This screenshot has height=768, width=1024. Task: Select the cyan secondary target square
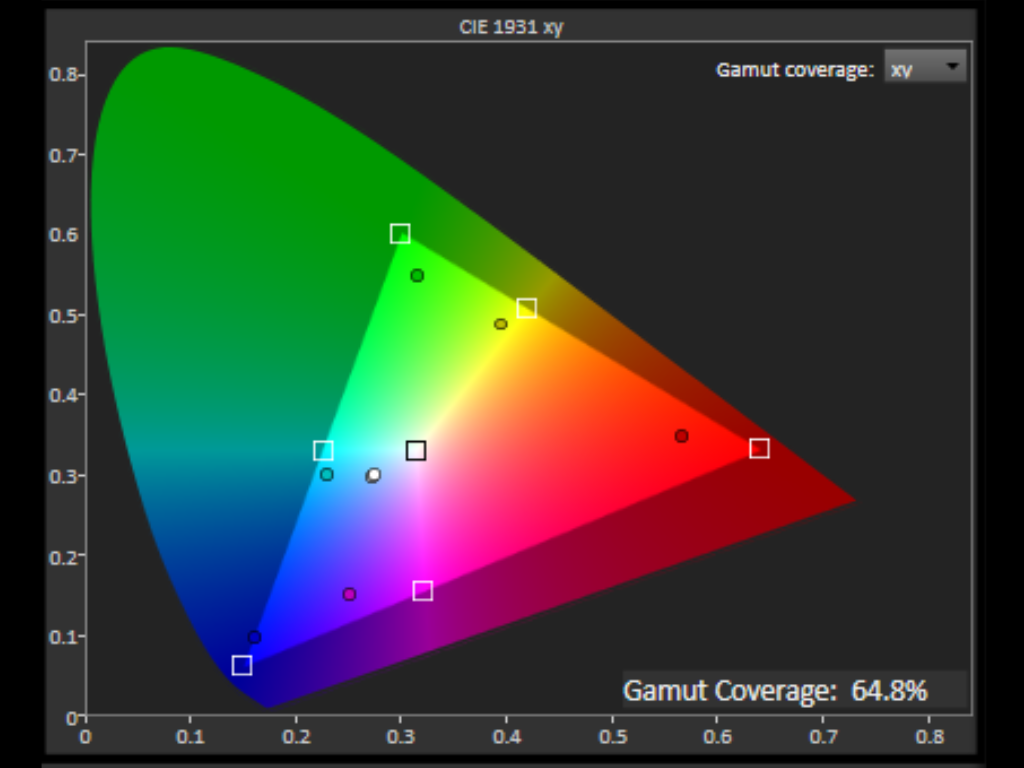pos(323,451)
